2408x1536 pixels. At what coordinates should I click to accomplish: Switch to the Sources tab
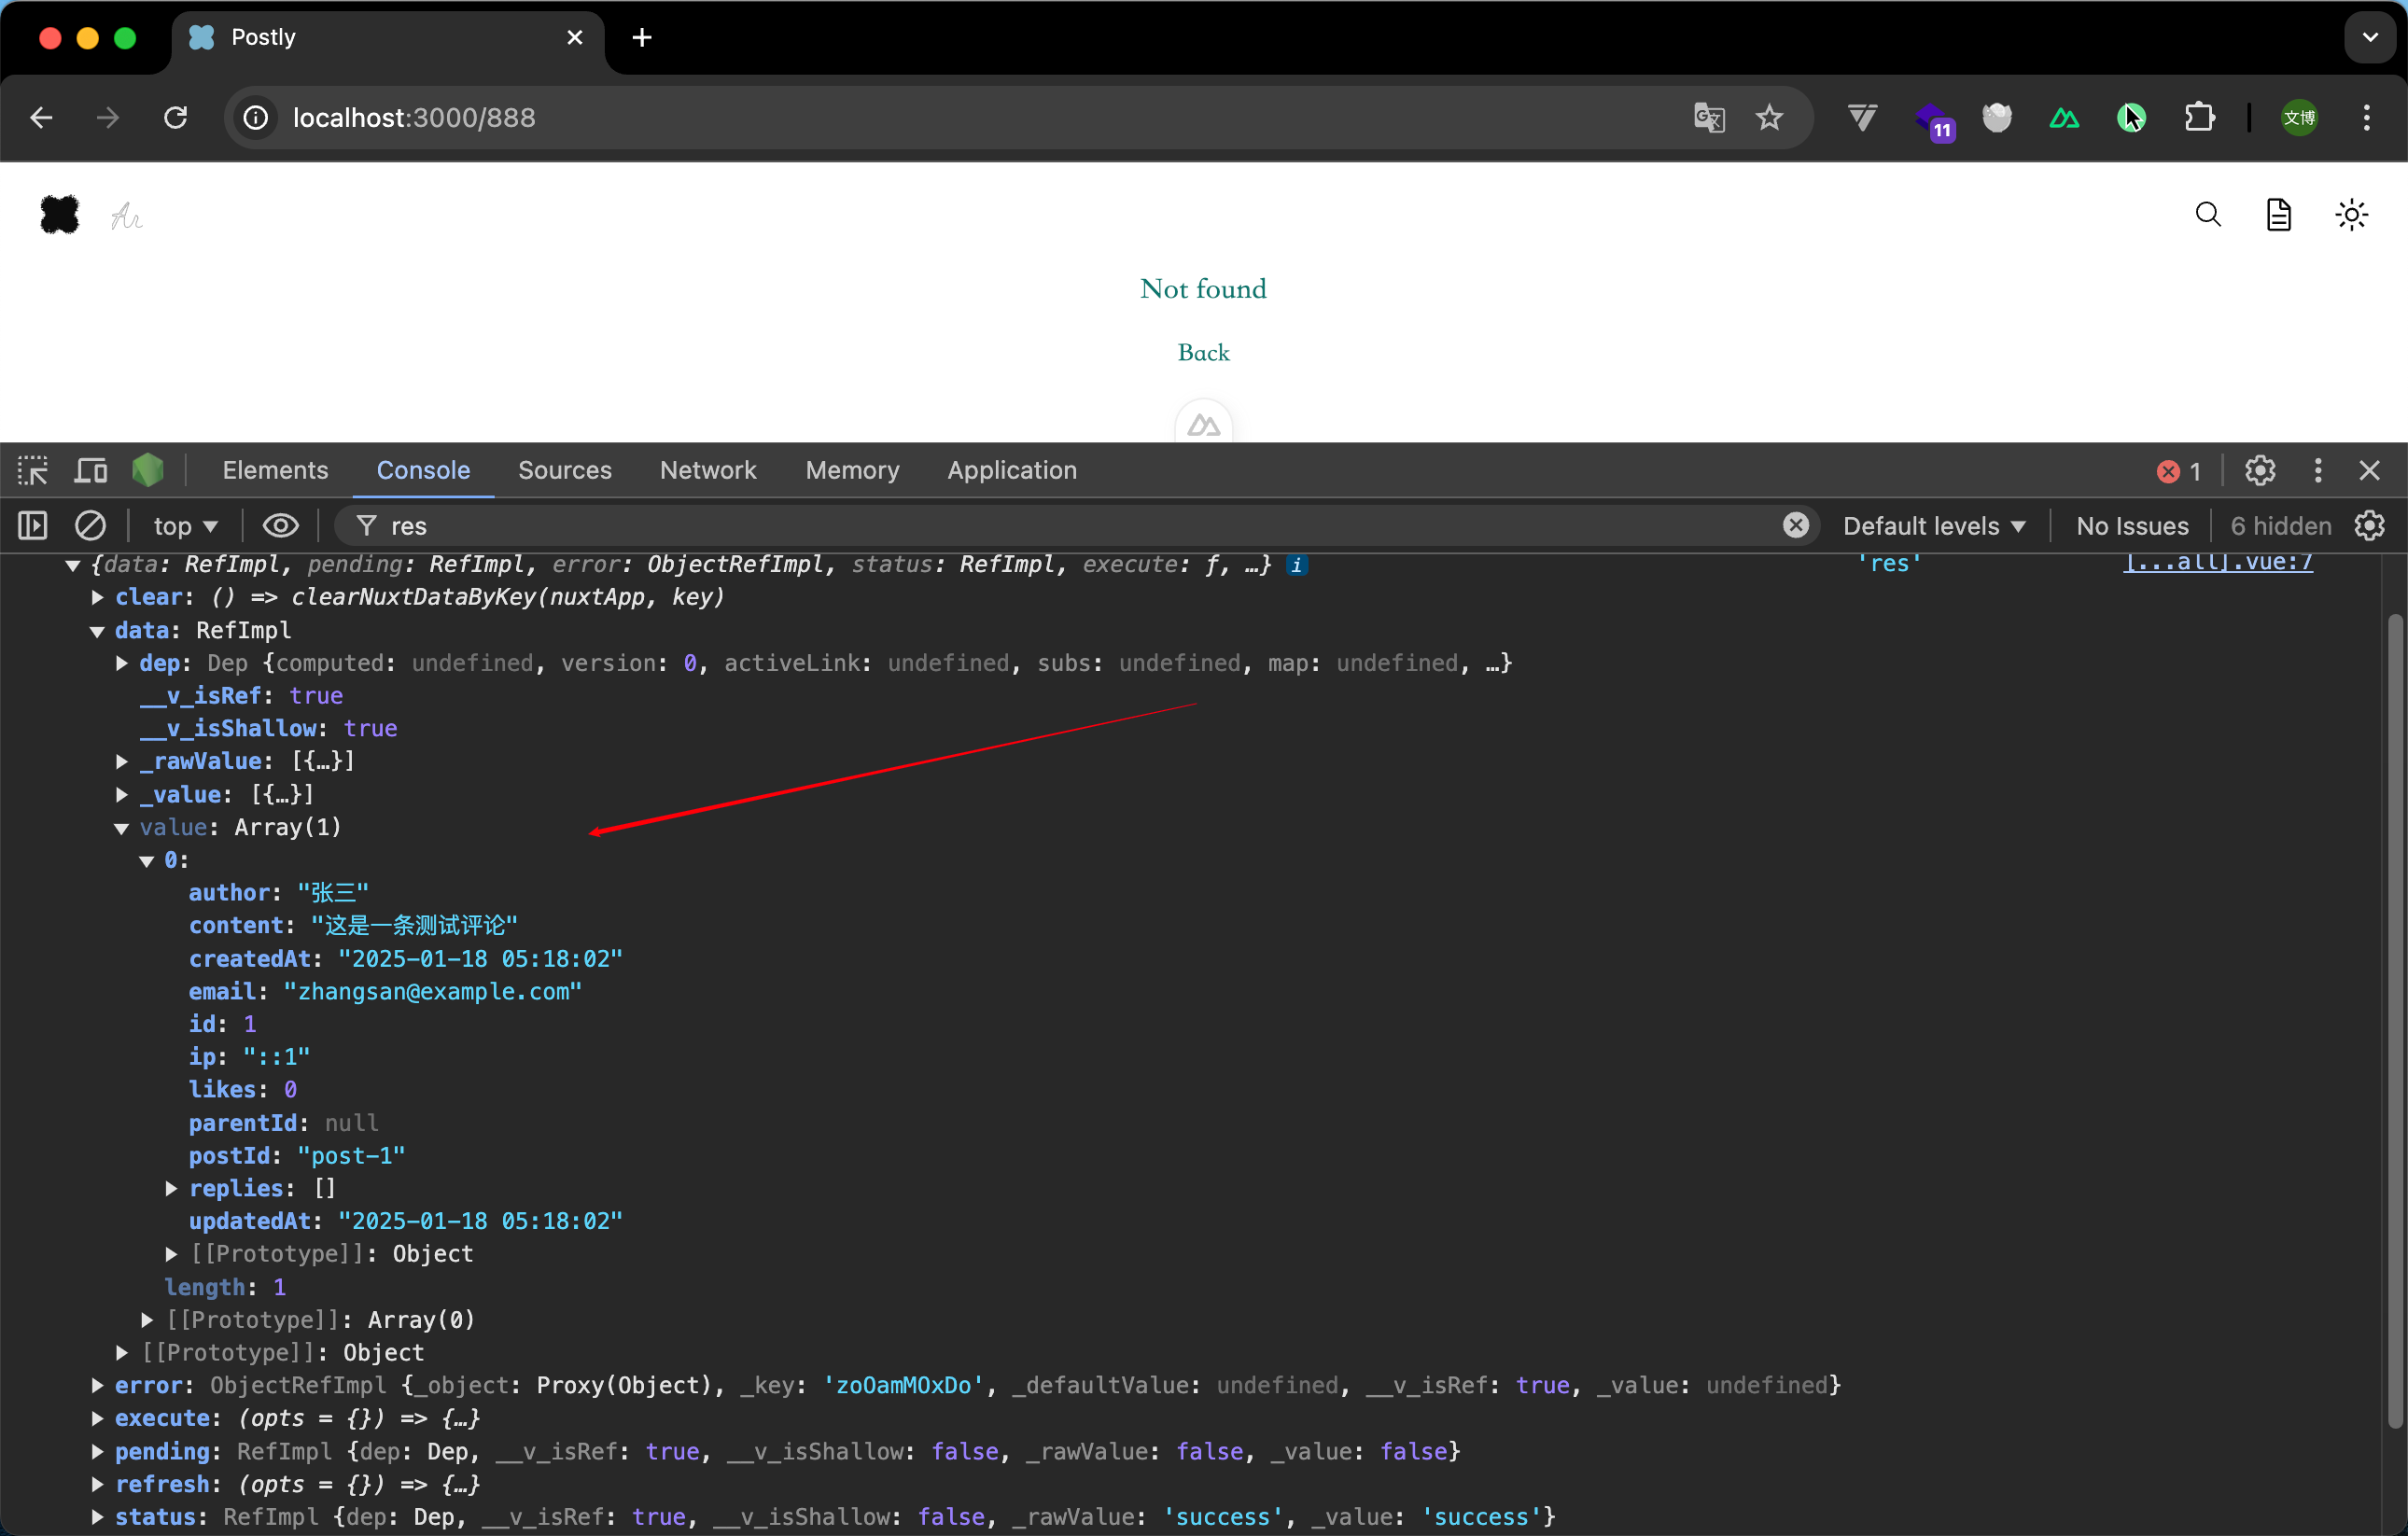tap(564, 470)
